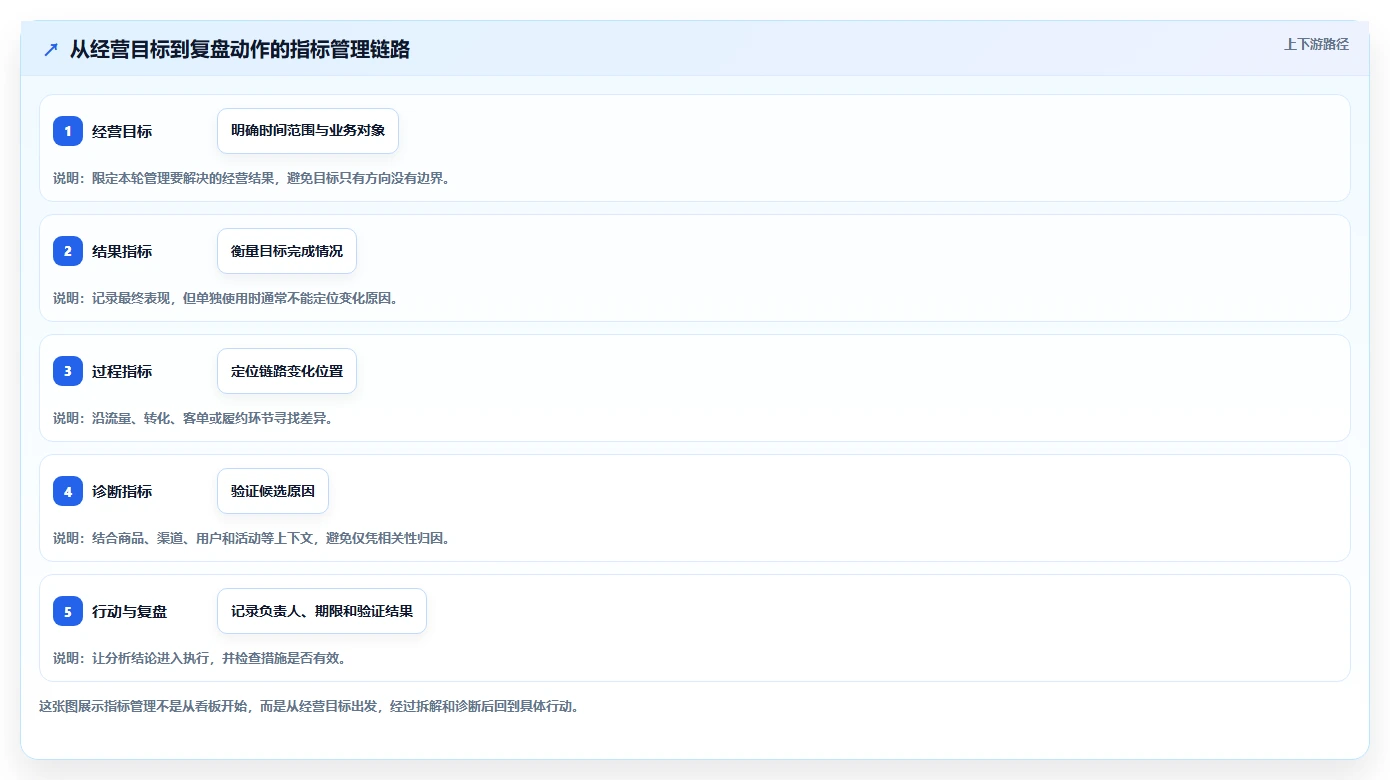Click the step 1 number badge

pyautogui.click(x=68, y=131)
